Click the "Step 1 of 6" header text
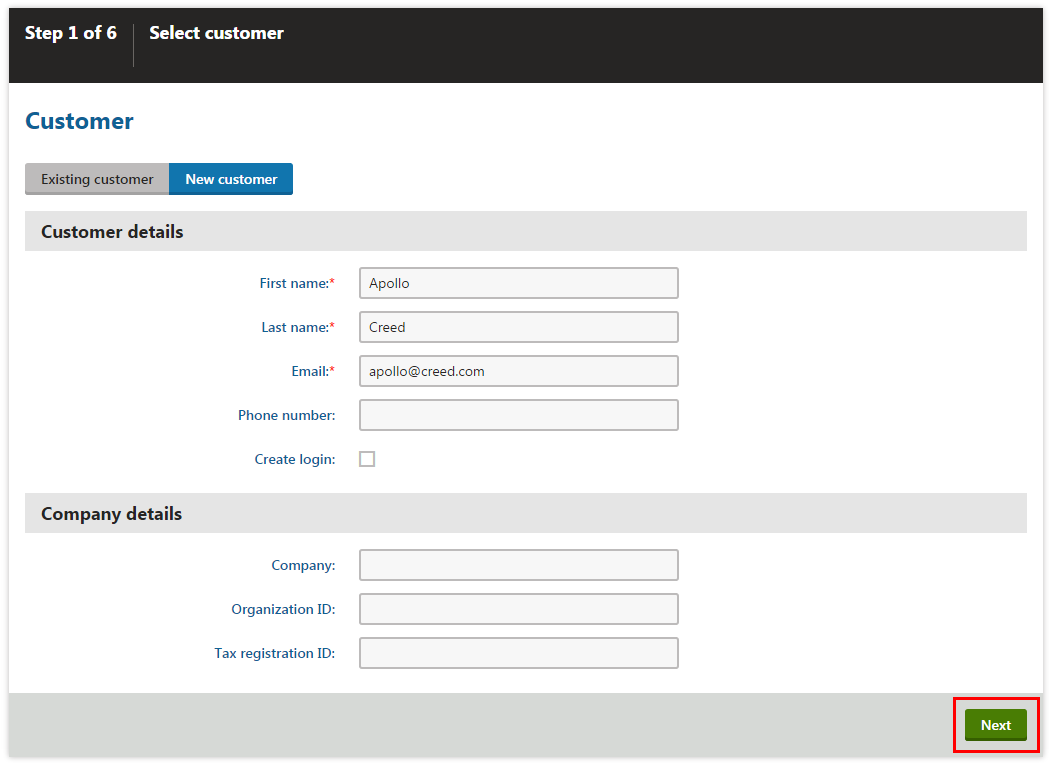1049x764 pixels. click(71, 33)
